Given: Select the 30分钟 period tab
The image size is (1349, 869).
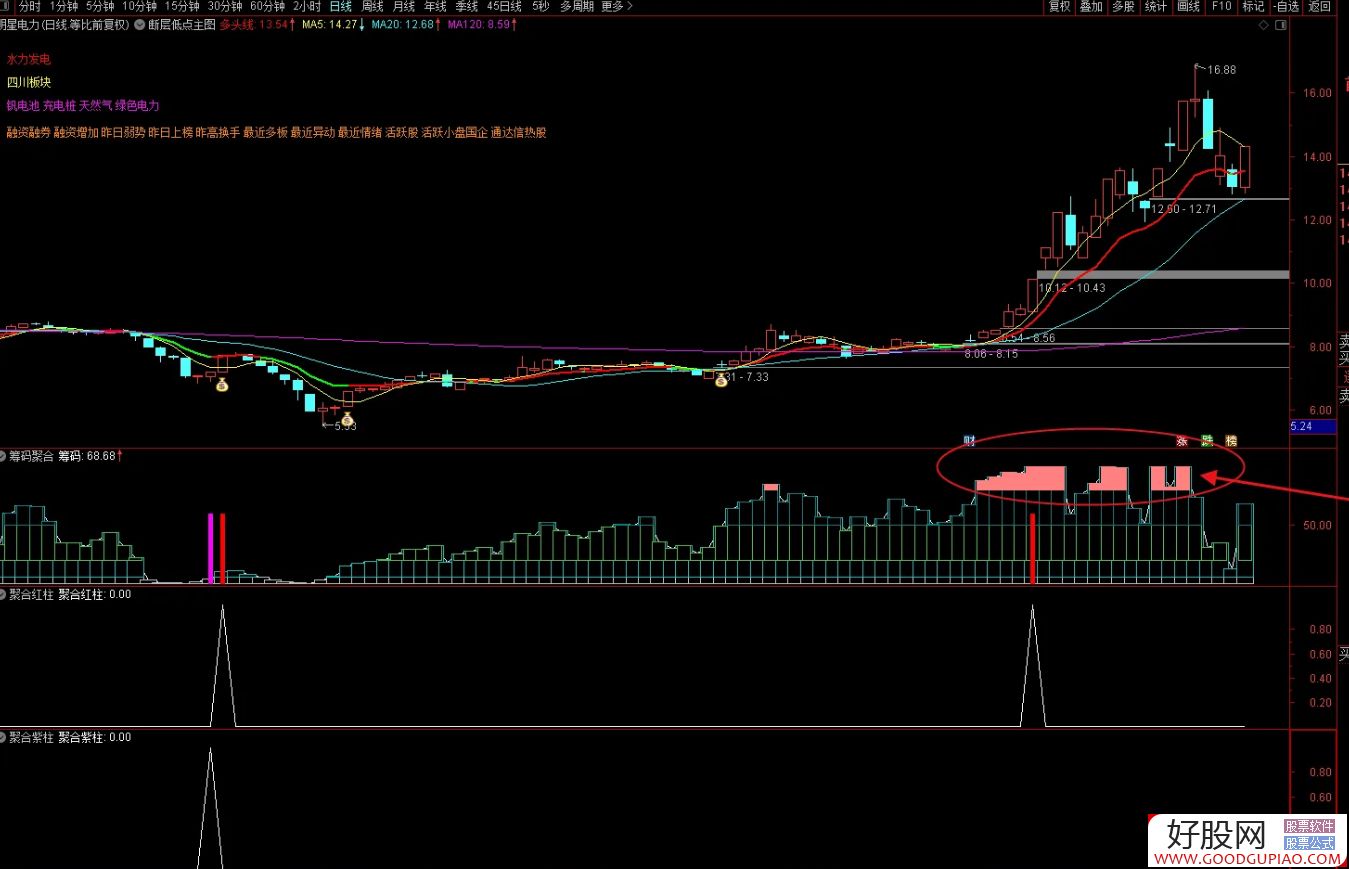Looking at the screenshot, I should (x=226, y=6).
